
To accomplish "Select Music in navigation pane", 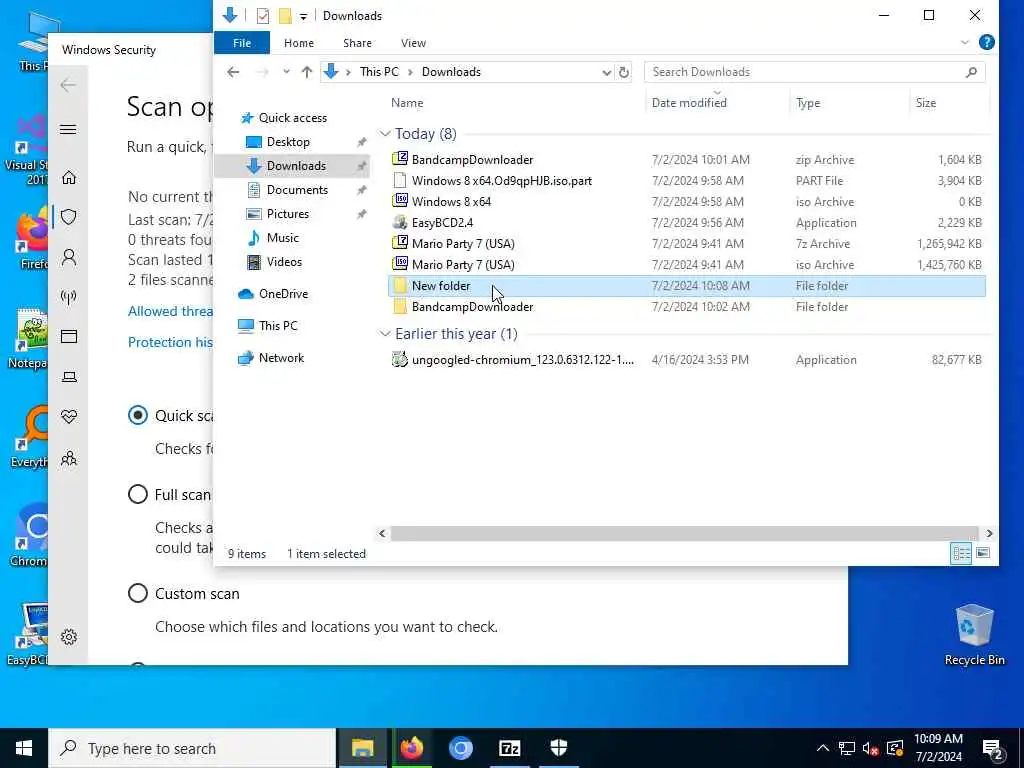I will [x=282, y=238].
